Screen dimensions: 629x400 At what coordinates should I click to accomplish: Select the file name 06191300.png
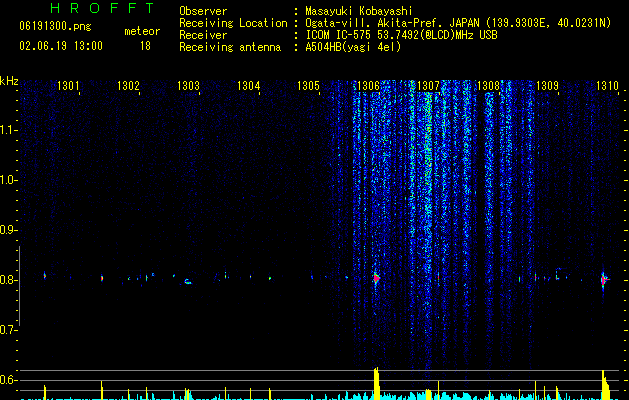click(x=55, y=26)
